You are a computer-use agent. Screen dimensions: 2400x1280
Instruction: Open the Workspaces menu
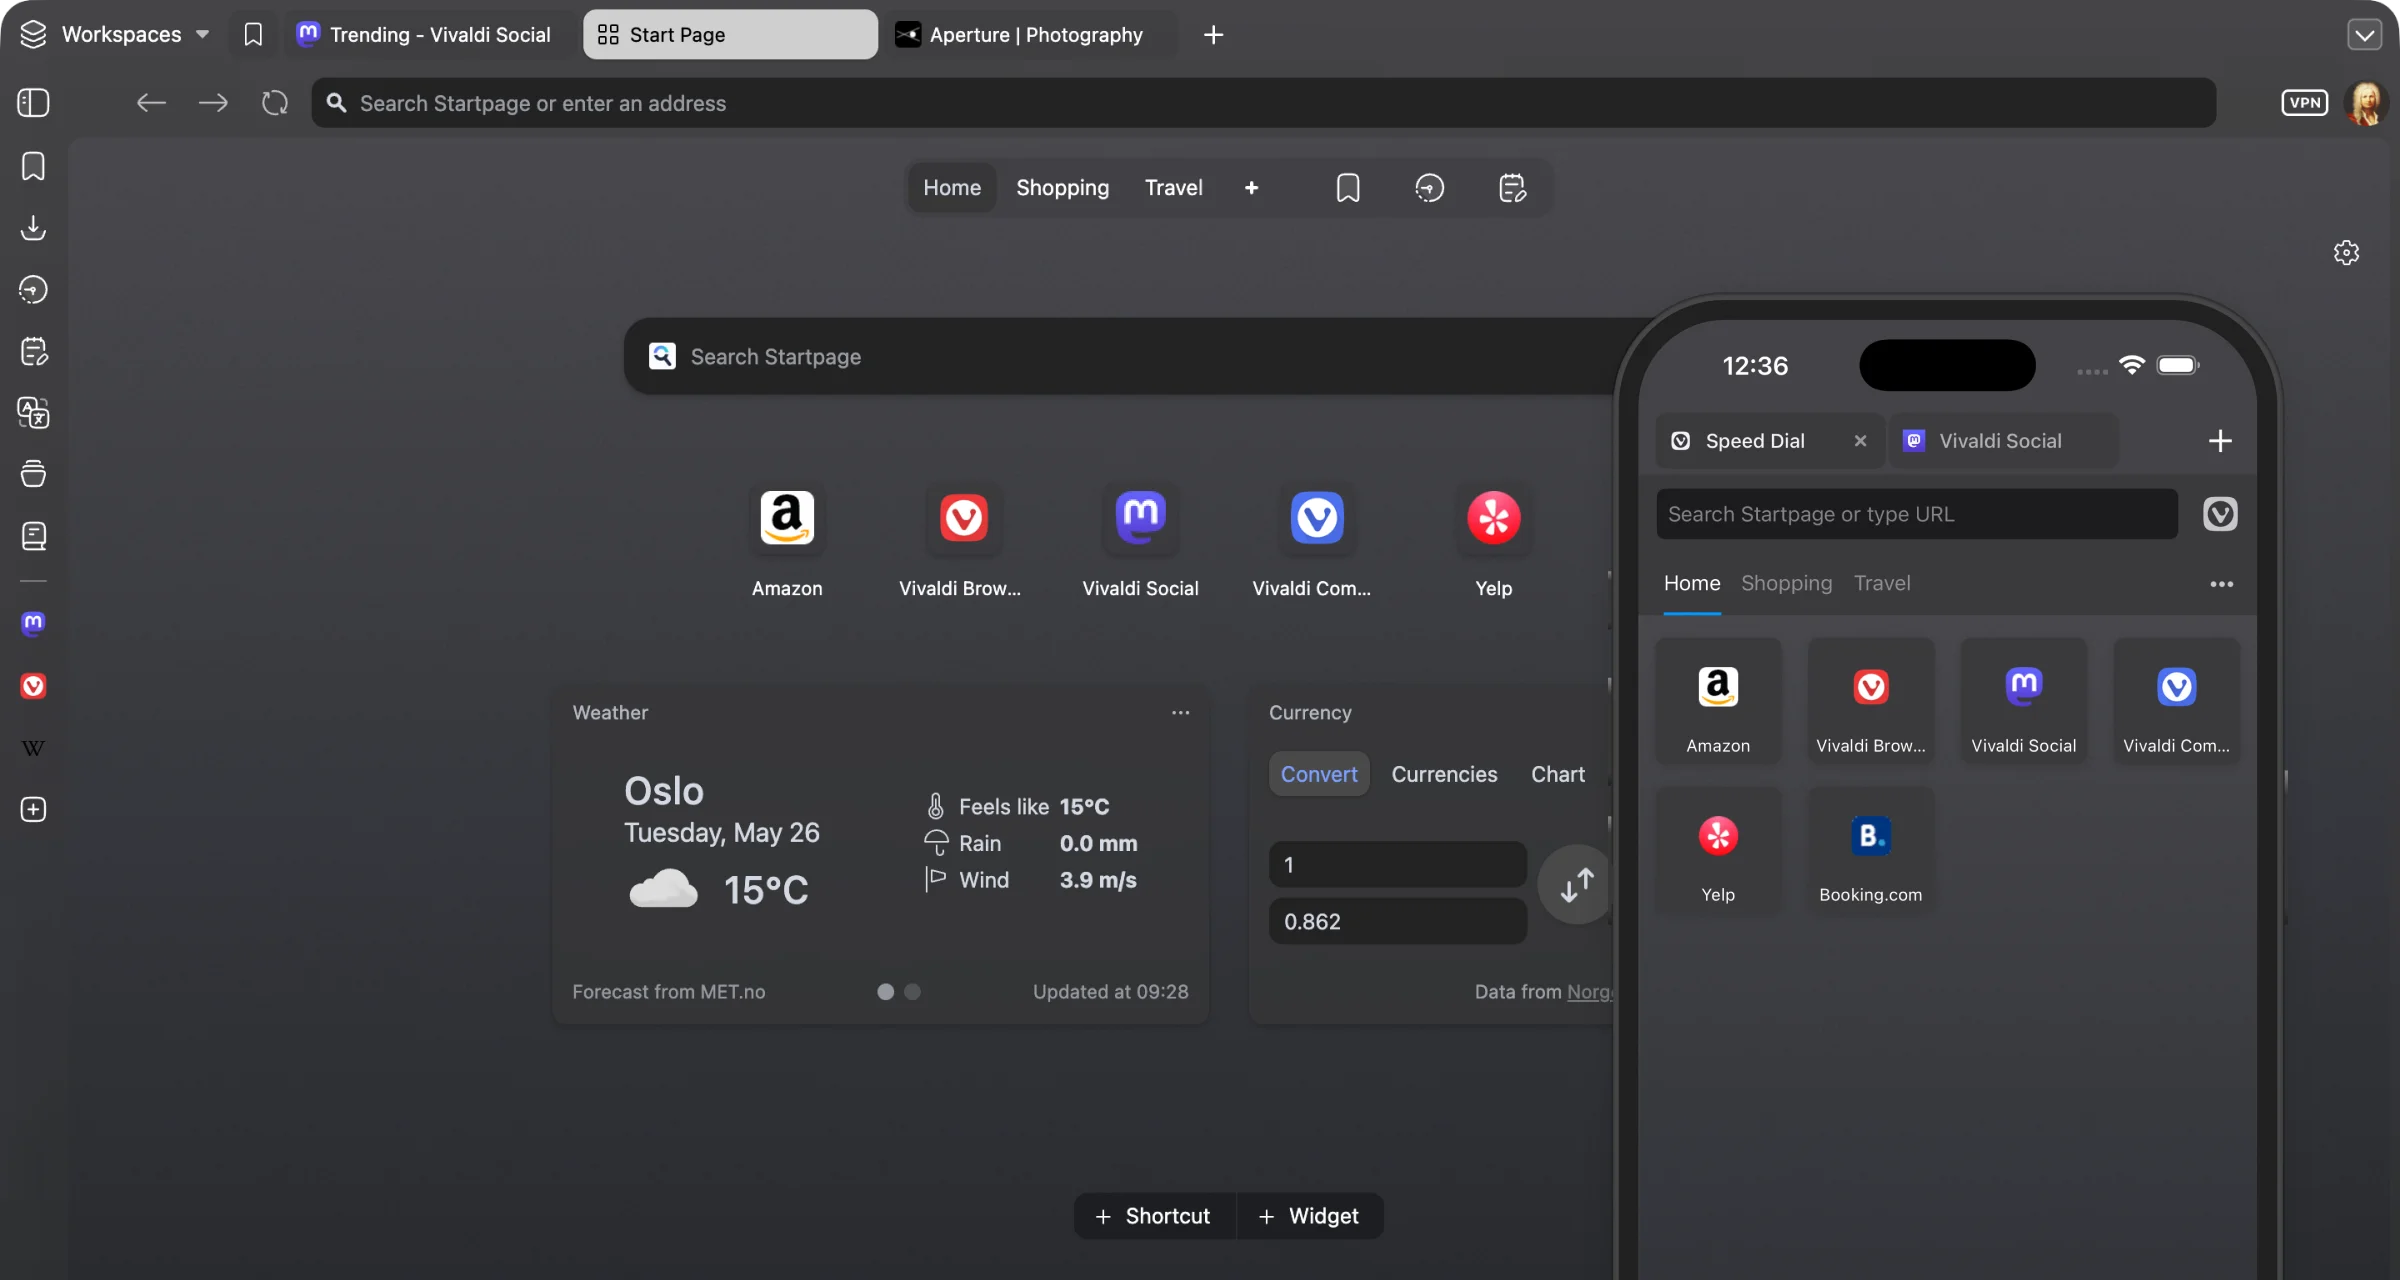click(x=115, y=34)
